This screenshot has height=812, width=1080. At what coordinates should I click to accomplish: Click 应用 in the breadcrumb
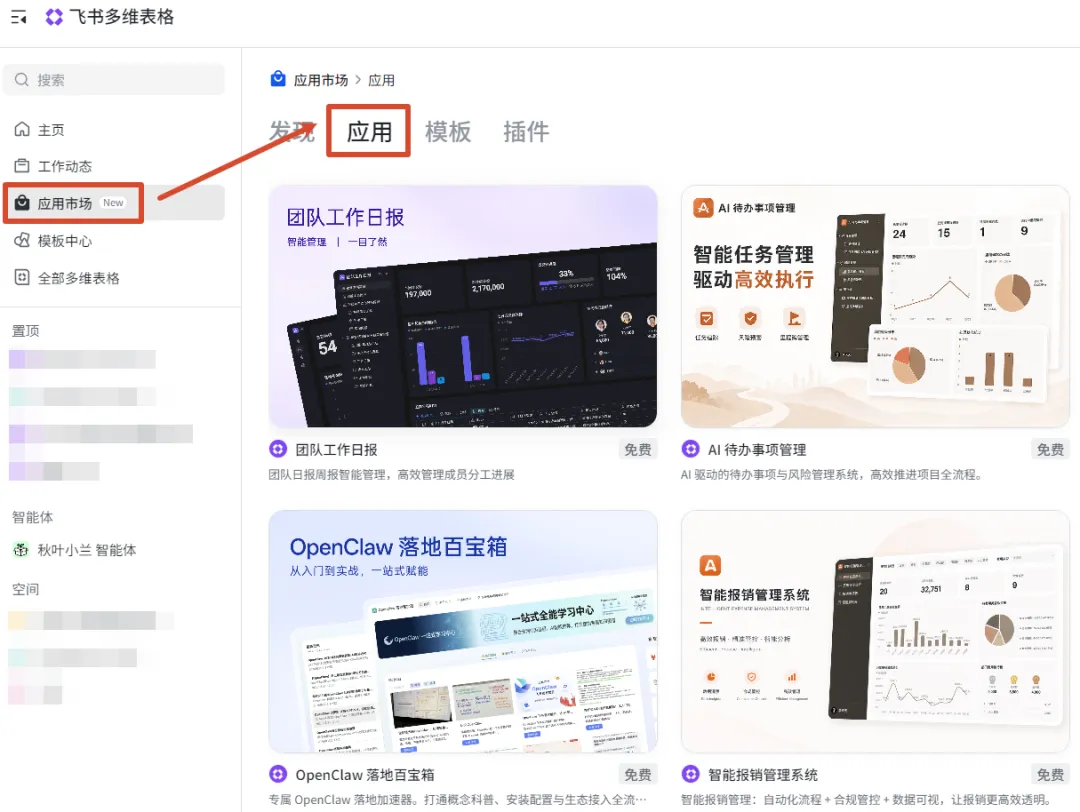[x=382, y=81]
